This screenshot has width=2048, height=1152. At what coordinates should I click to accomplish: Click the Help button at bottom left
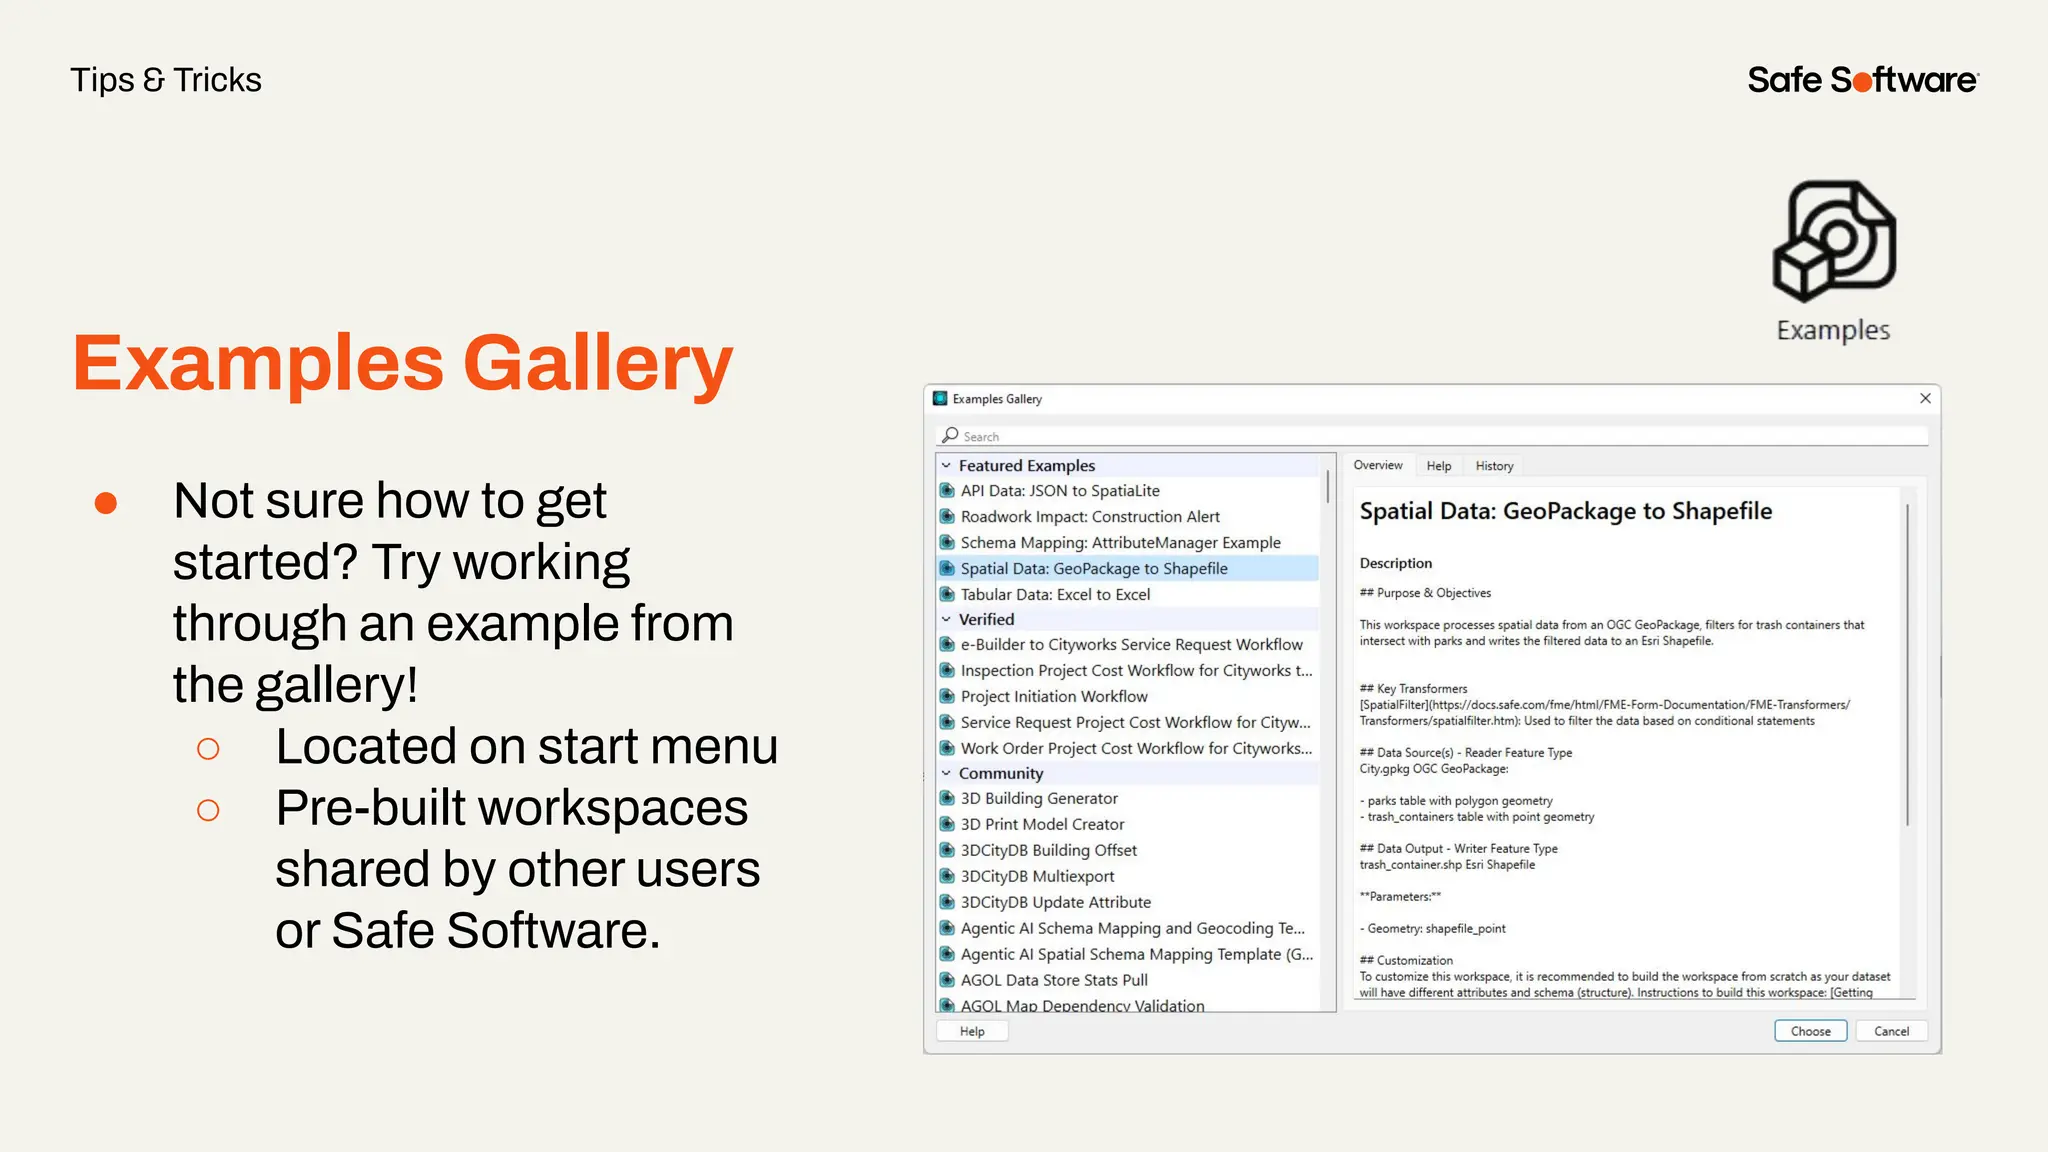[972, 1031]
